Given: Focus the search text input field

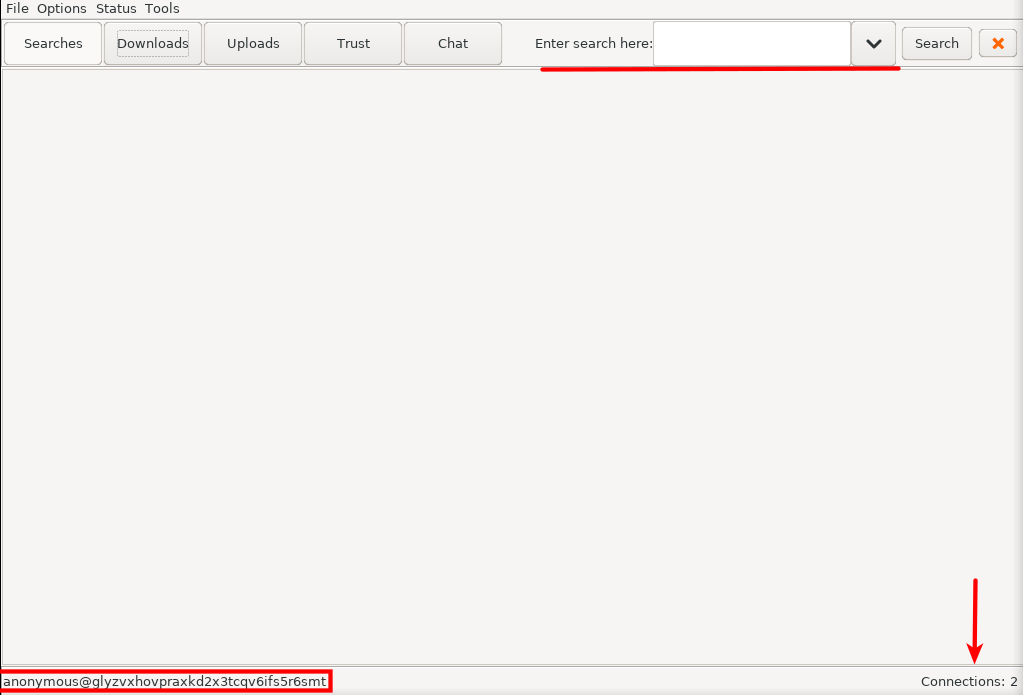Looking at the screenshot, I should (x=751, y=43).
